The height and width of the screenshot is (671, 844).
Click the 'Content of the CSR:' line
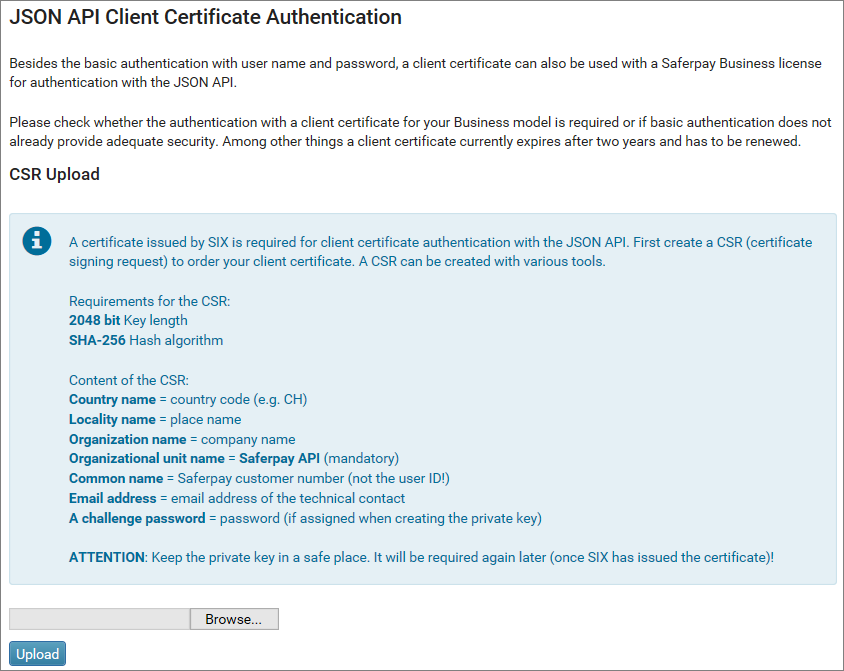tap(129, 380)
